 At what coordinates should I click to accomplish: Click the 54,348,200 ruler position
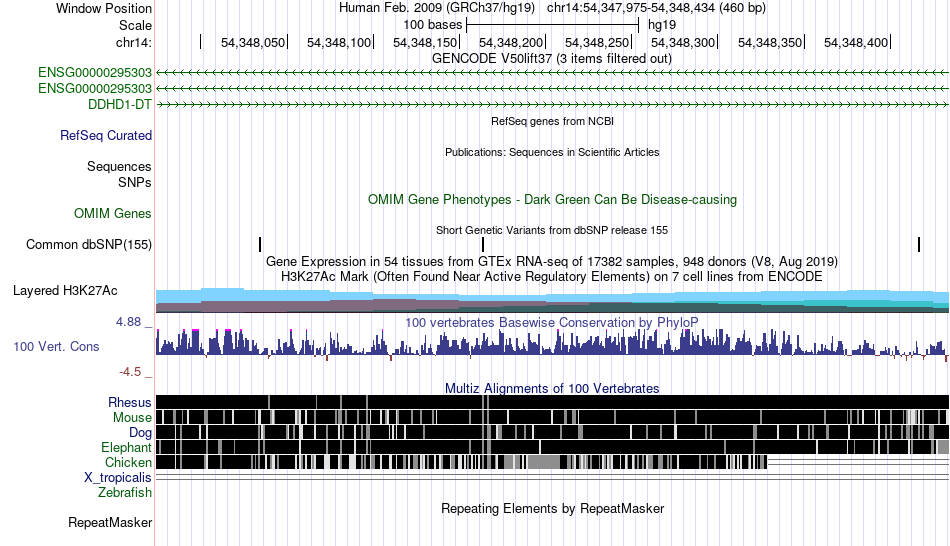click(x=511, y=42)
